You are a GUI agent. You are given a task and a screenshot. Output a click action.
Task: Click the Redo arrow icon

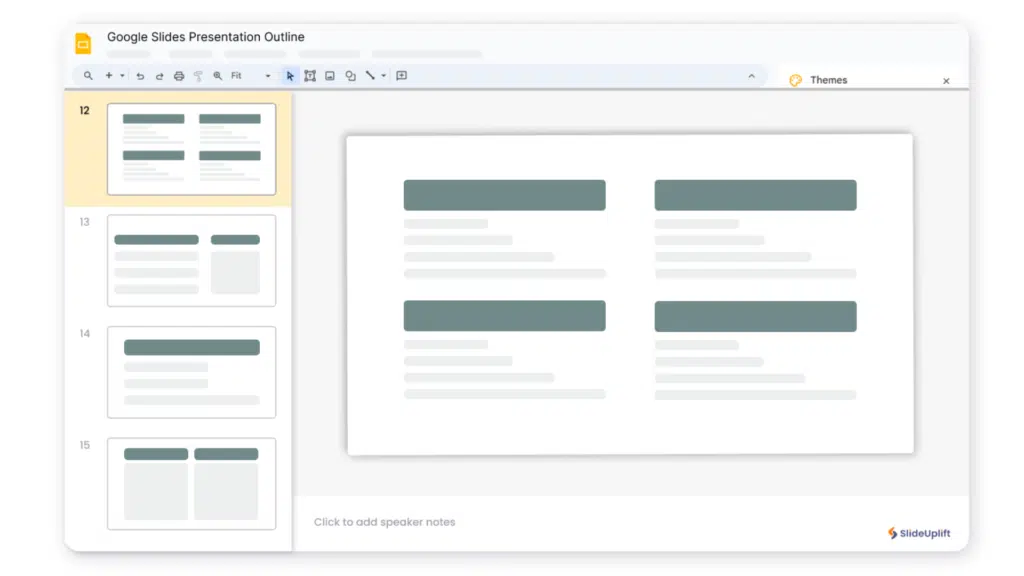[x=159, y=76]
